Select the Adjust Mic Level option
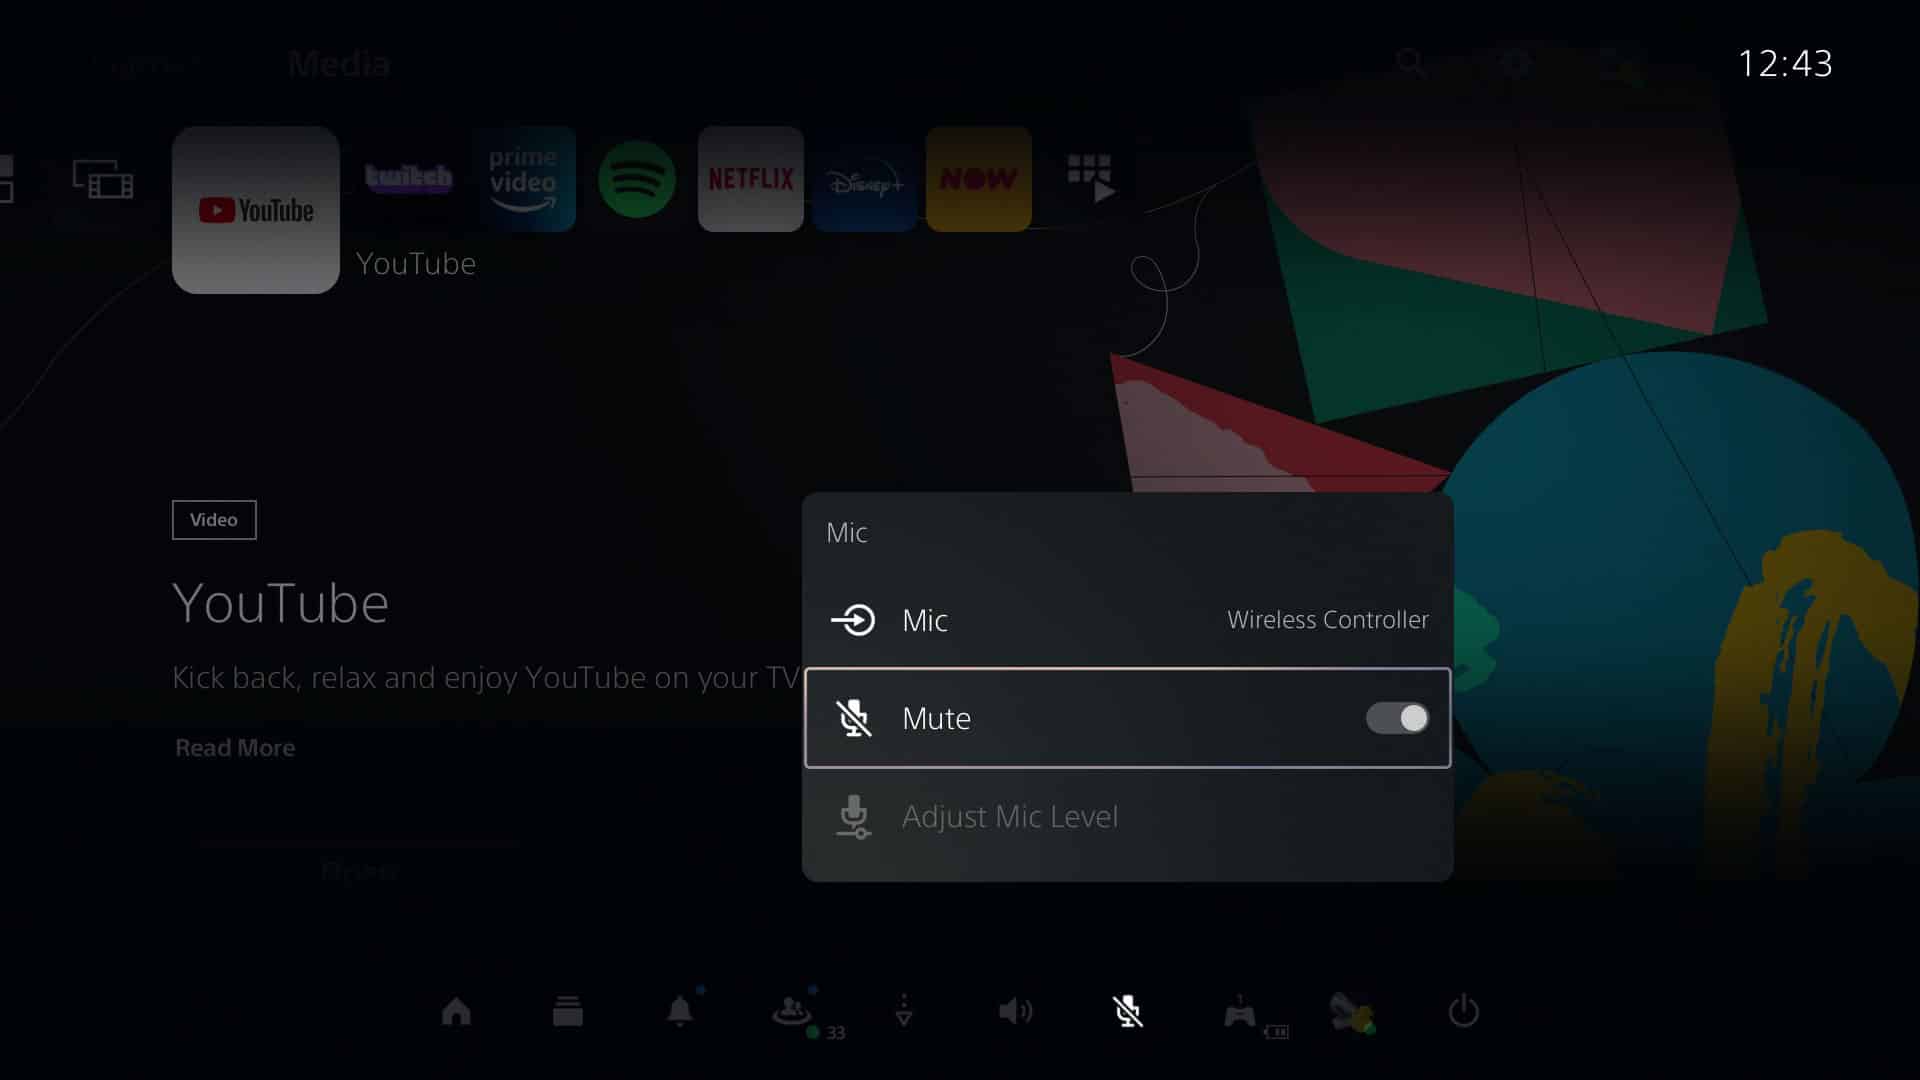Image resolution: width=1920 pixels, height=1080 pixels. tap(1127, 815)
